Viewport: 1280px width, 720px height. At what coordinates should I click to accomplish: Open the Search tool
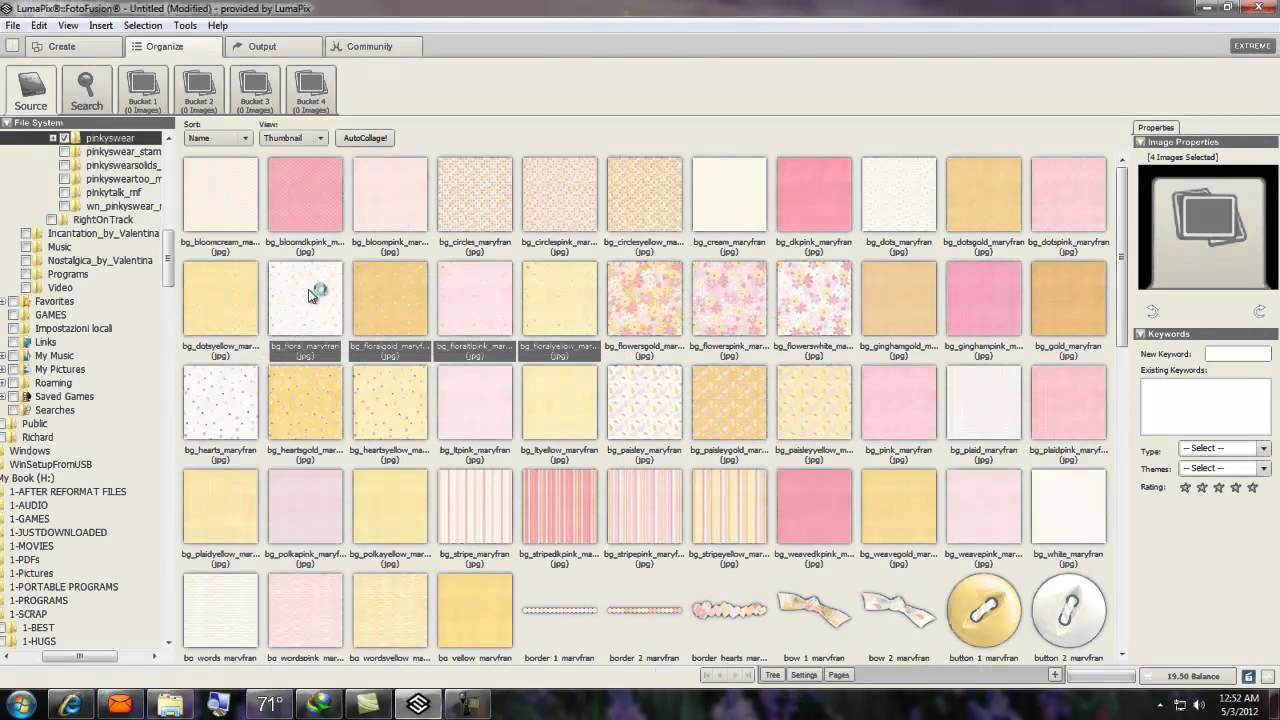86,90
